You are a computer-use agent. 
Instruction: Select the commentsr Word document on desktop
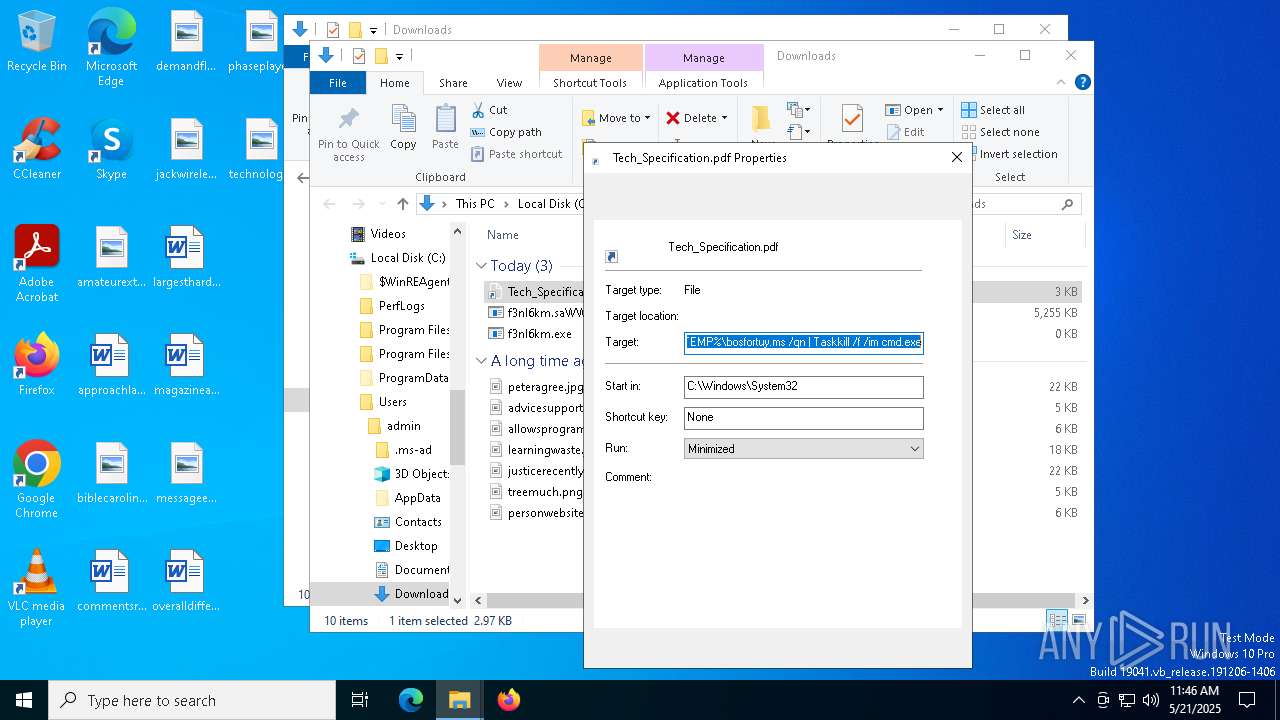pos(111,581)
